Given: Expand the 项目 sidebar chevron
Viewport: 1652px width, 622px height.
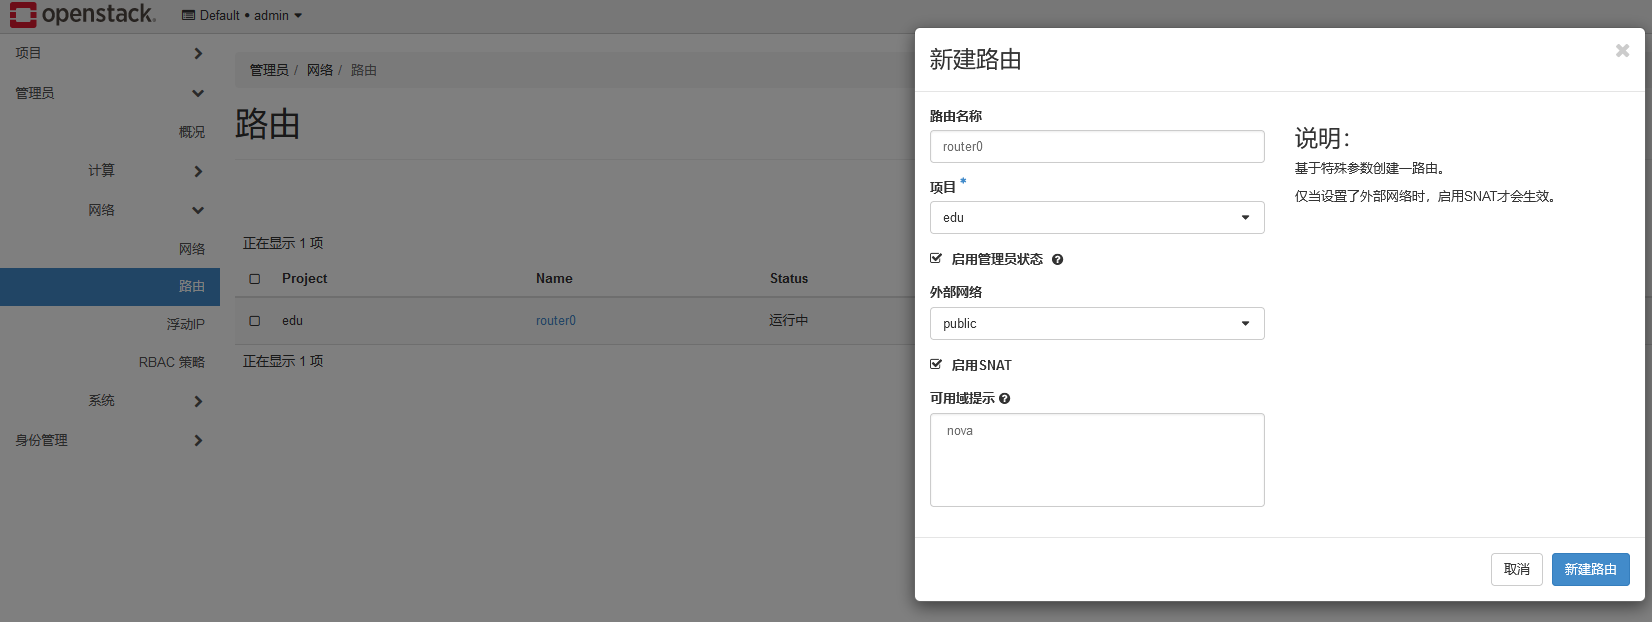Looking at the screenshot, I should tap(198, 53).
